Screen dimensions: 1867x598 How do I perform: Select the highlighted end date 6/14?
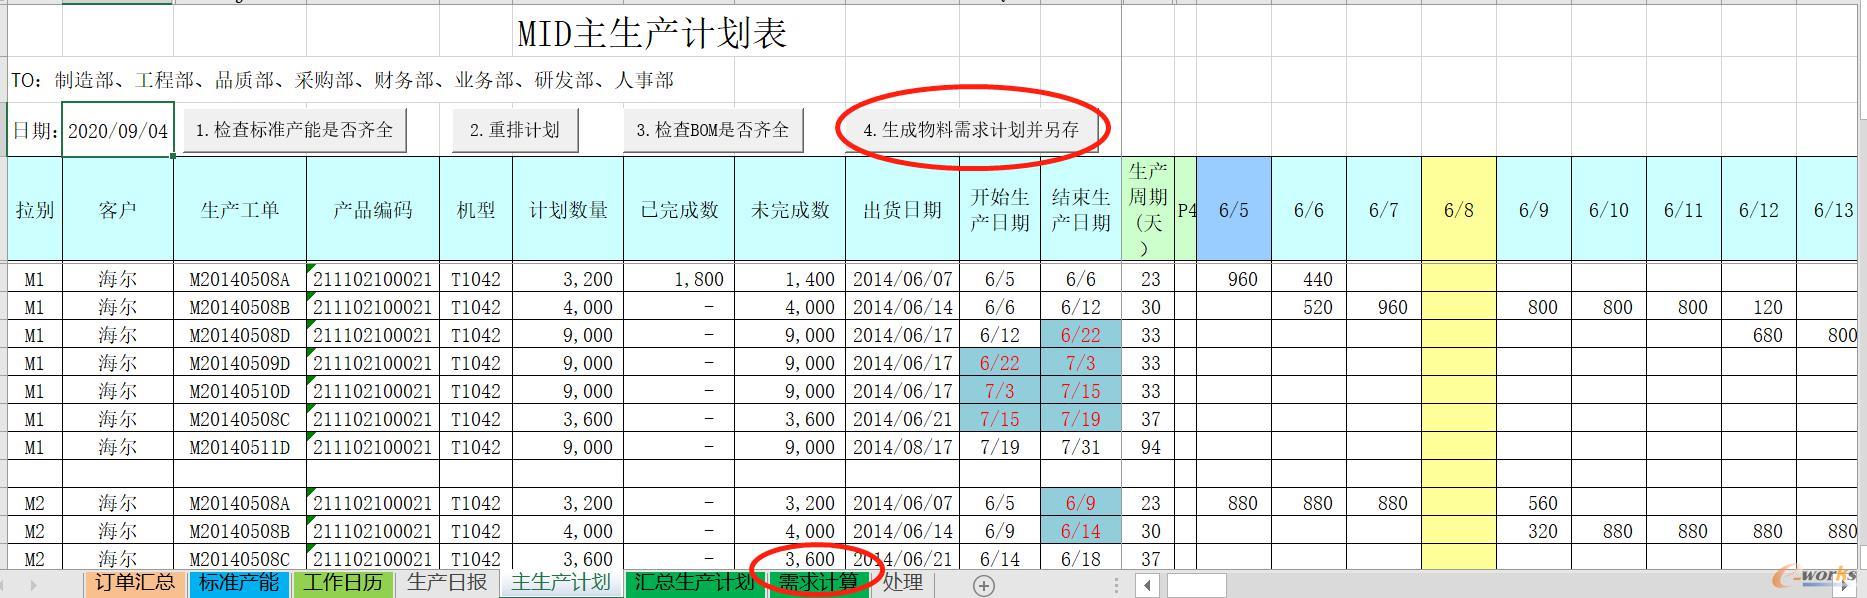coord(1081,531)
